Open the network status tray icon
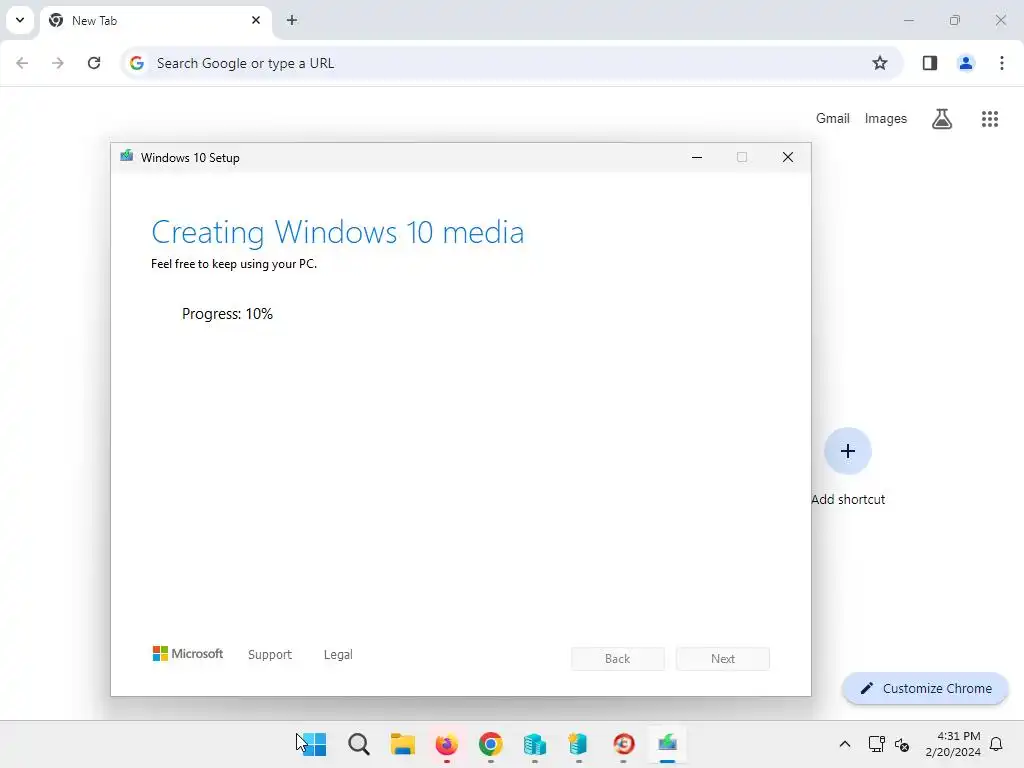Screen dimensions: 1024x768 [x=876, y=744]
